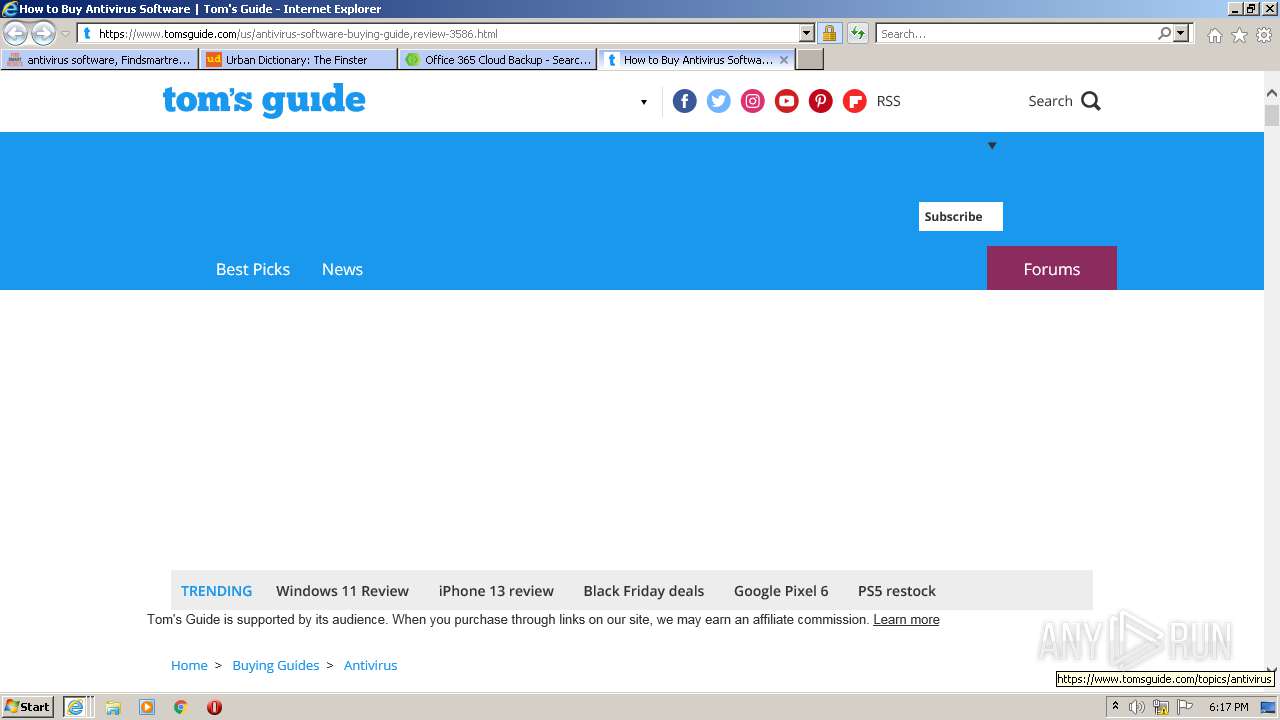The height and width of the screenshot is (720, 1280).
Task: Click the IE Home icon
Action: 1214,35
